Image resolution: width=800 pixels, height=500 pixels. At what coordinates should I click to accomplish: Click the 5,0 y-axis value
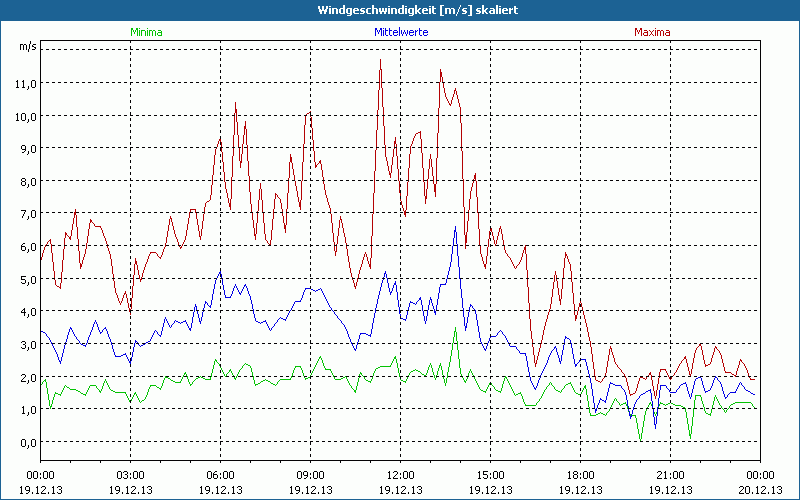click(x=29, y=280)
